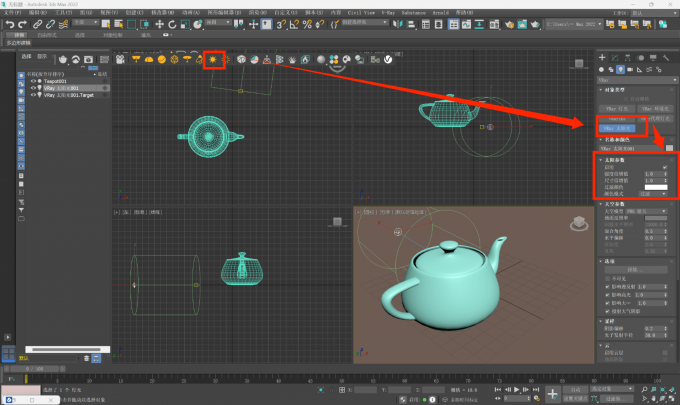Open the Rendering menu (渲染)
Screen dimensions: 680x405
click(258, 13)
